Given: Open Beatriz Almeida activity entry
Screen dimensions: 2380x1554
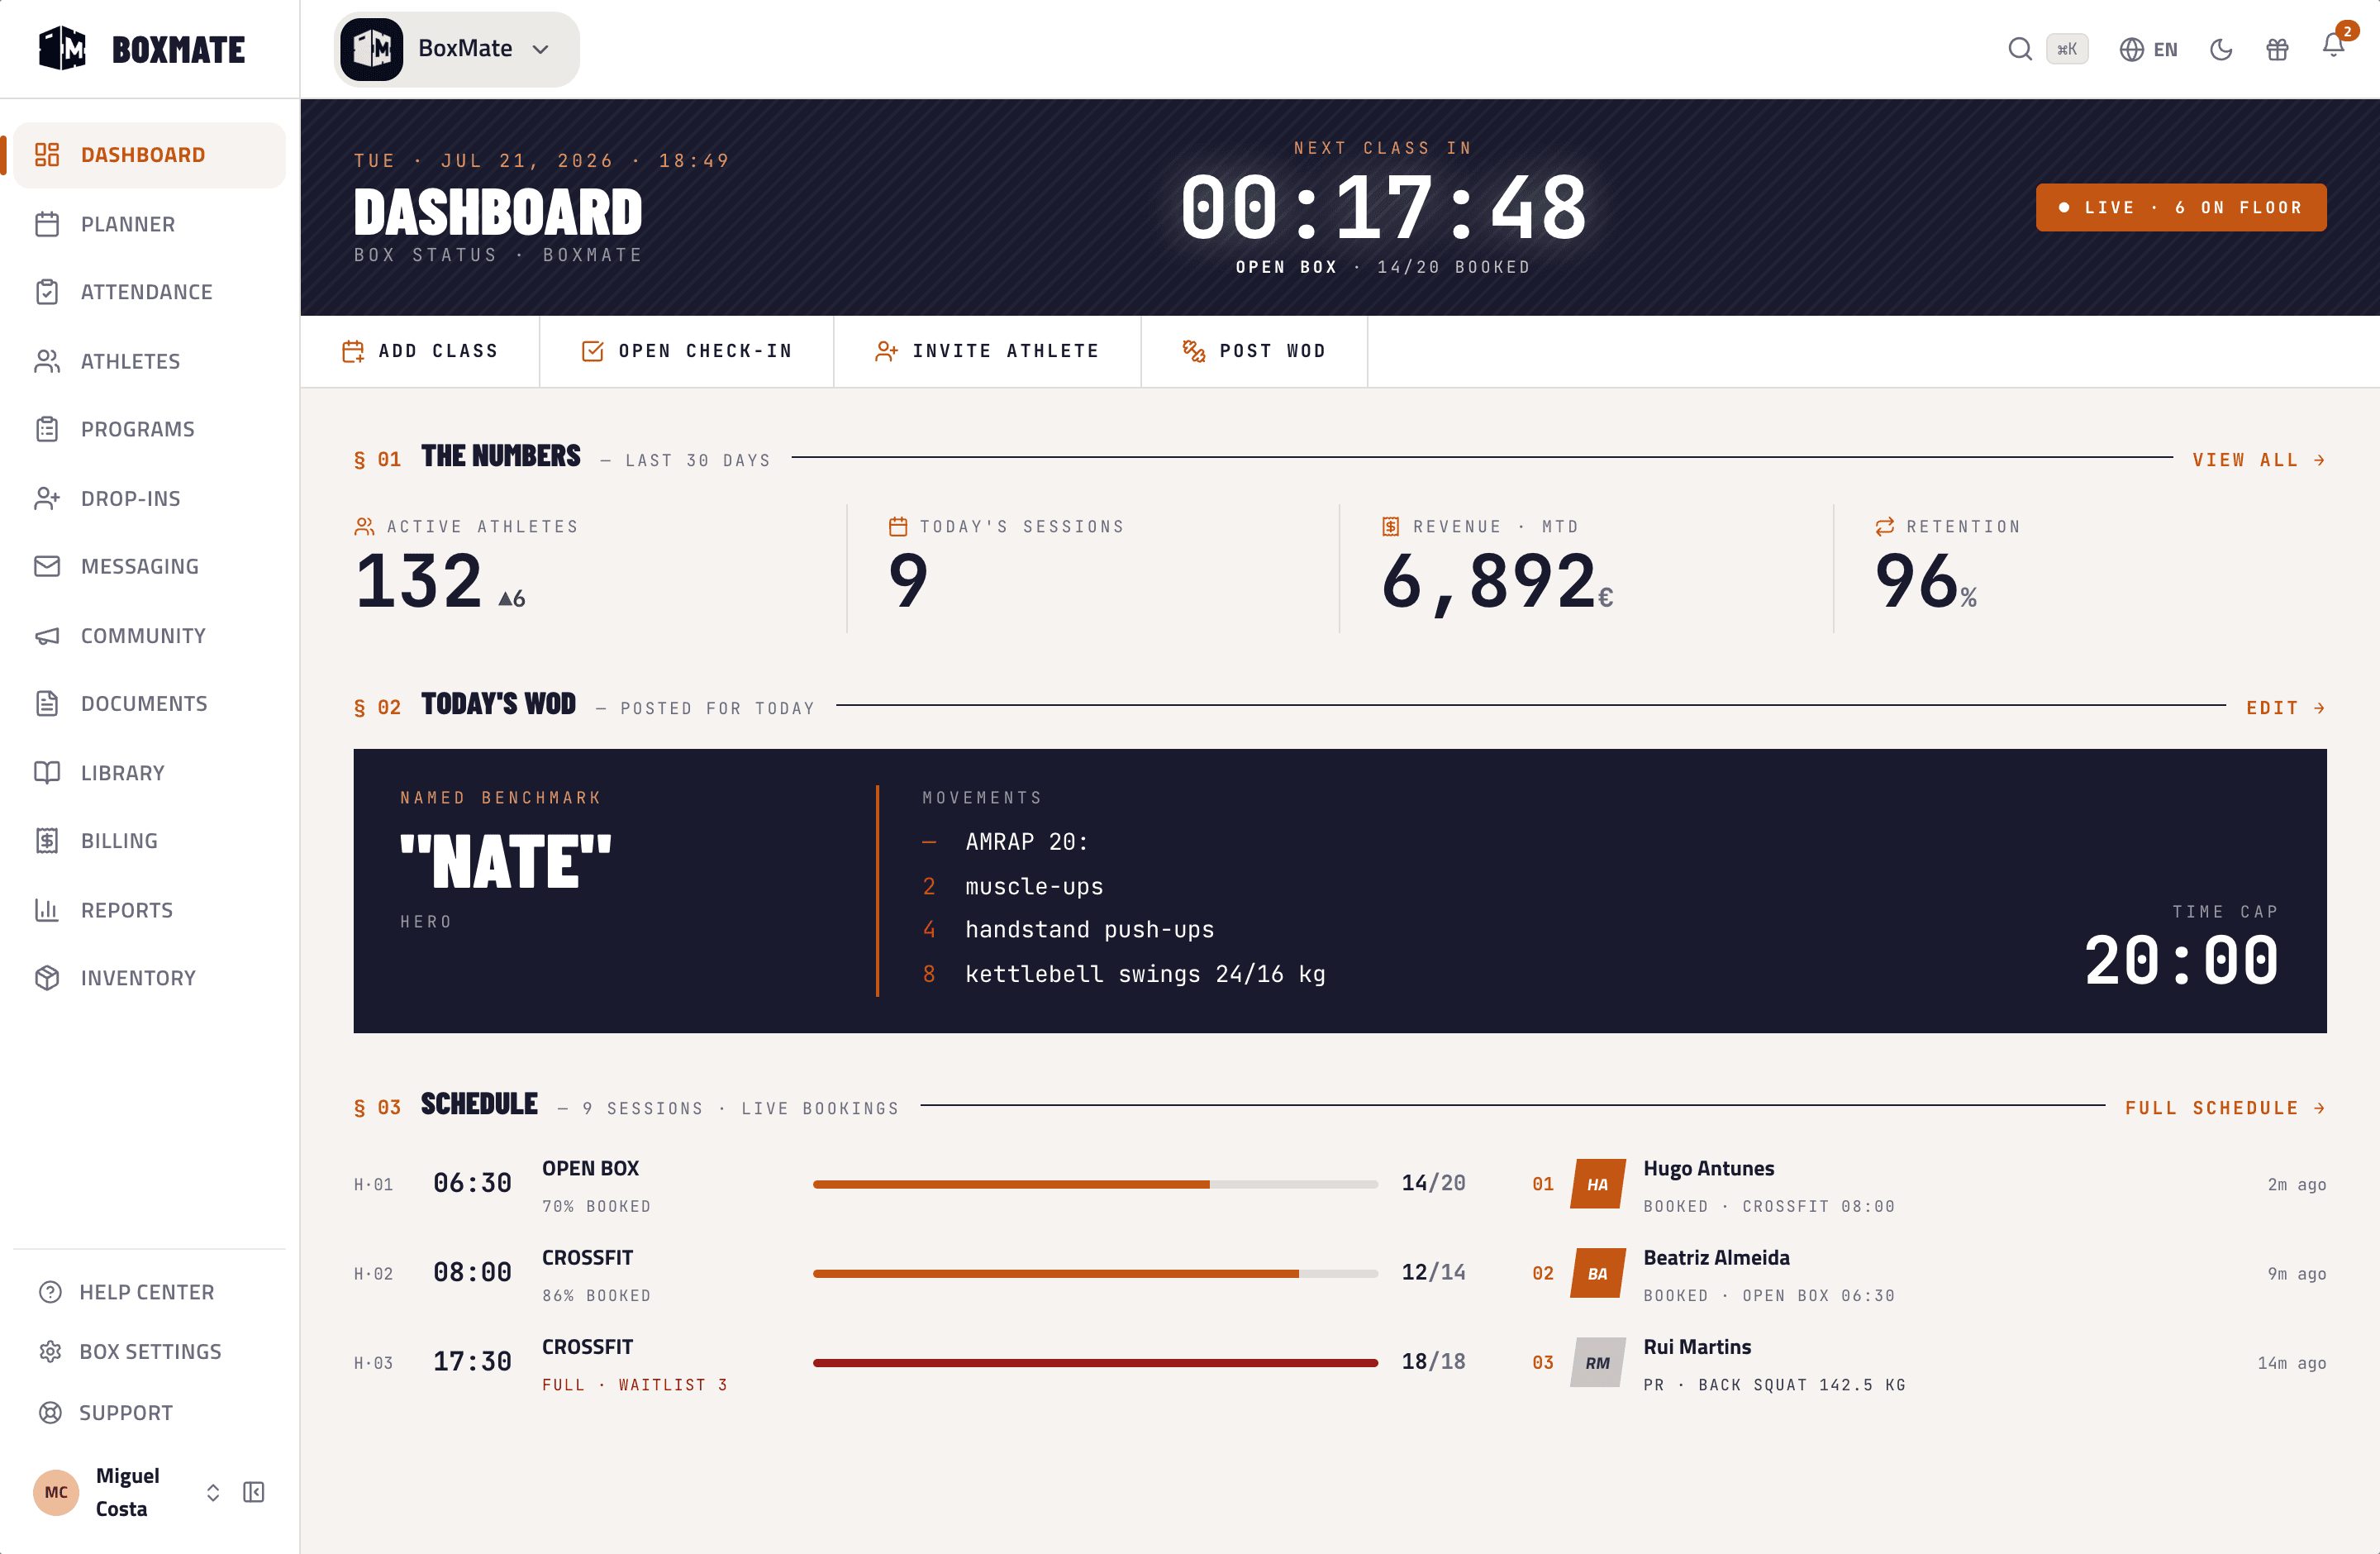Looking at the screenshot, I should click(x=1929, y=1274).
